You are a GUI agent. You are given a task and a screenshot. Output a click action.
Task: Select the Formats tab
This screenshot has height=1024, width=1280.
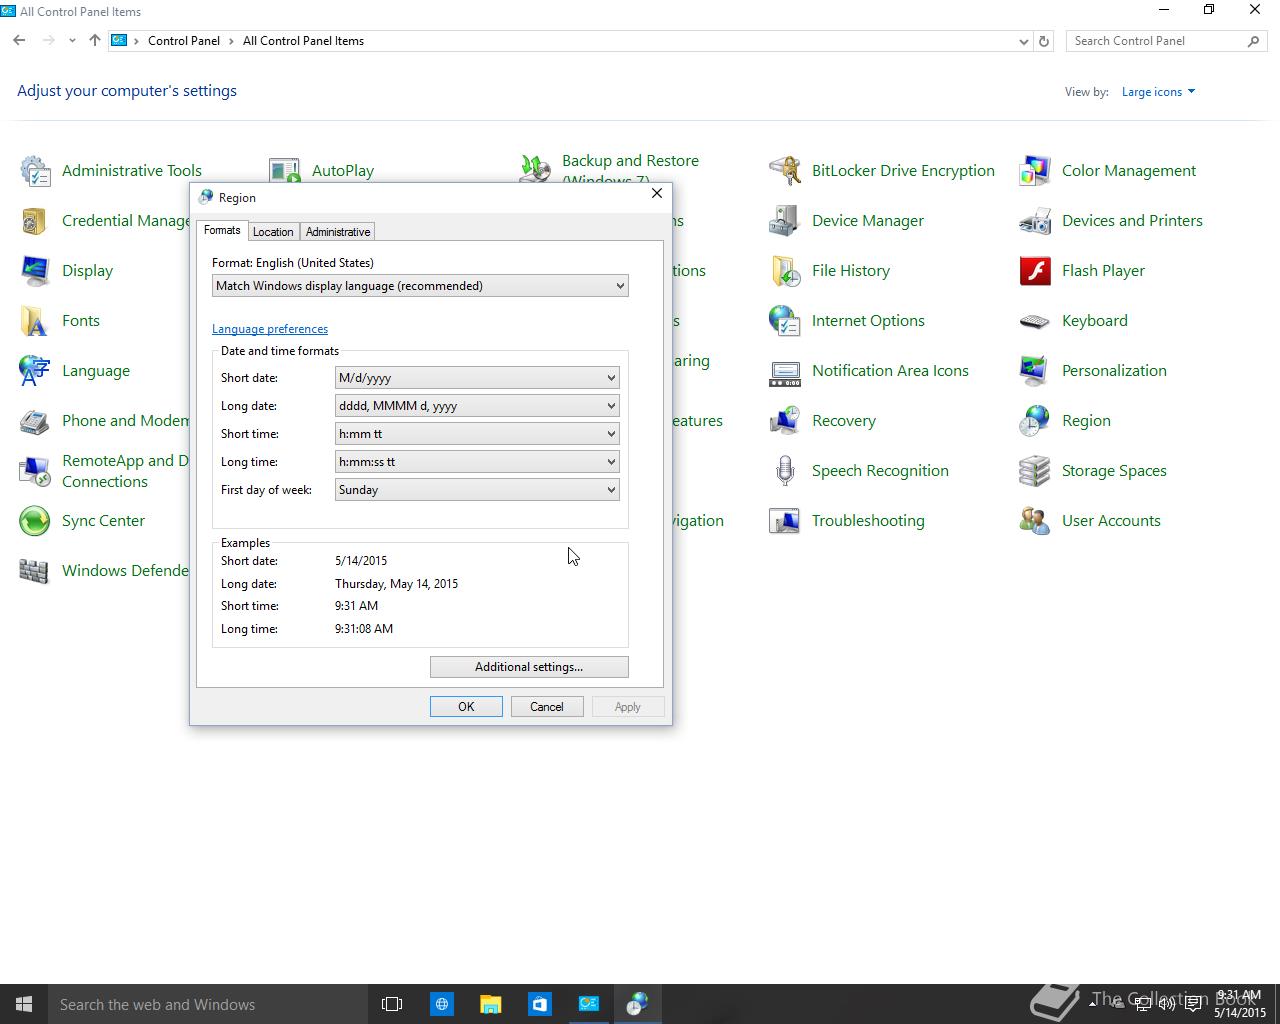[x=222, y=230]
